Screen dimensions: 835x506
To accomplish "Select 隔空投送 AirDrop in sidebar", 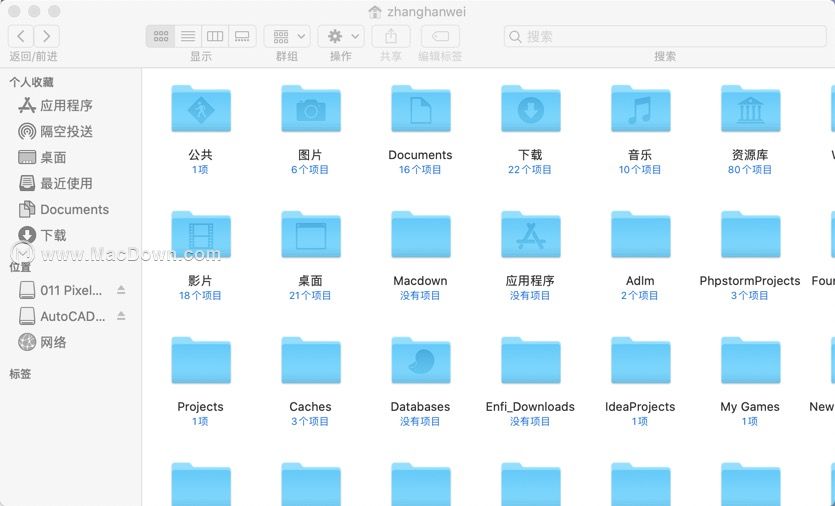I will click(56, 131).
